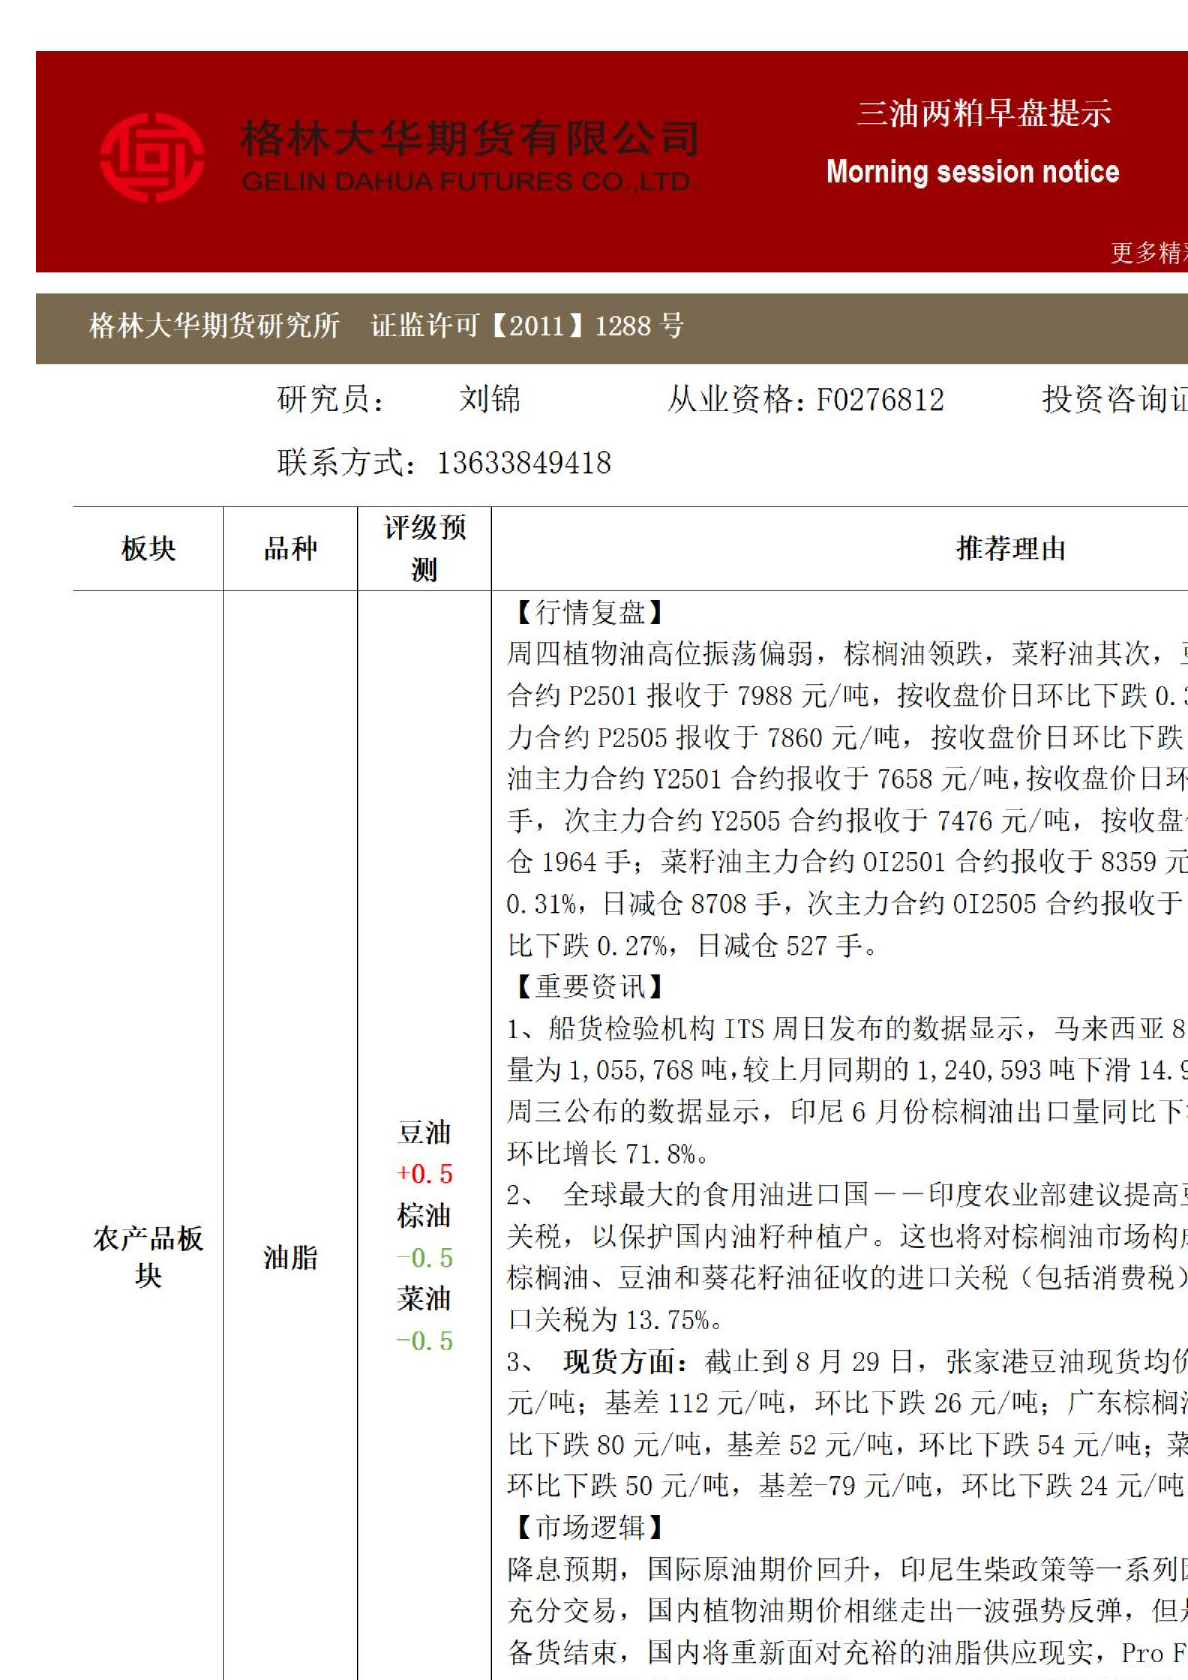Click the bold text 现货方面

pyautogui.click(x=626, y=1362)
